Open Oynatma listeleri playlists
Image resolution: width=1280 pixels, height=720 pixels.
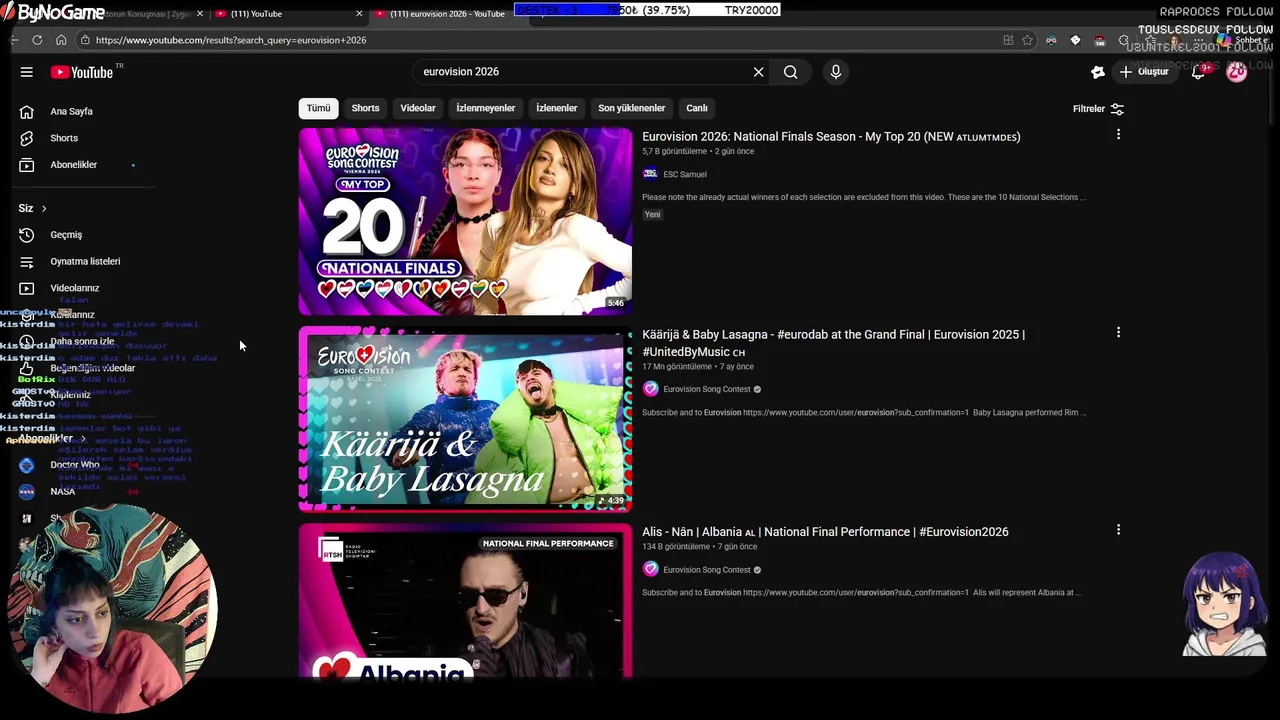pyautogui.click(x=85, y=262)
